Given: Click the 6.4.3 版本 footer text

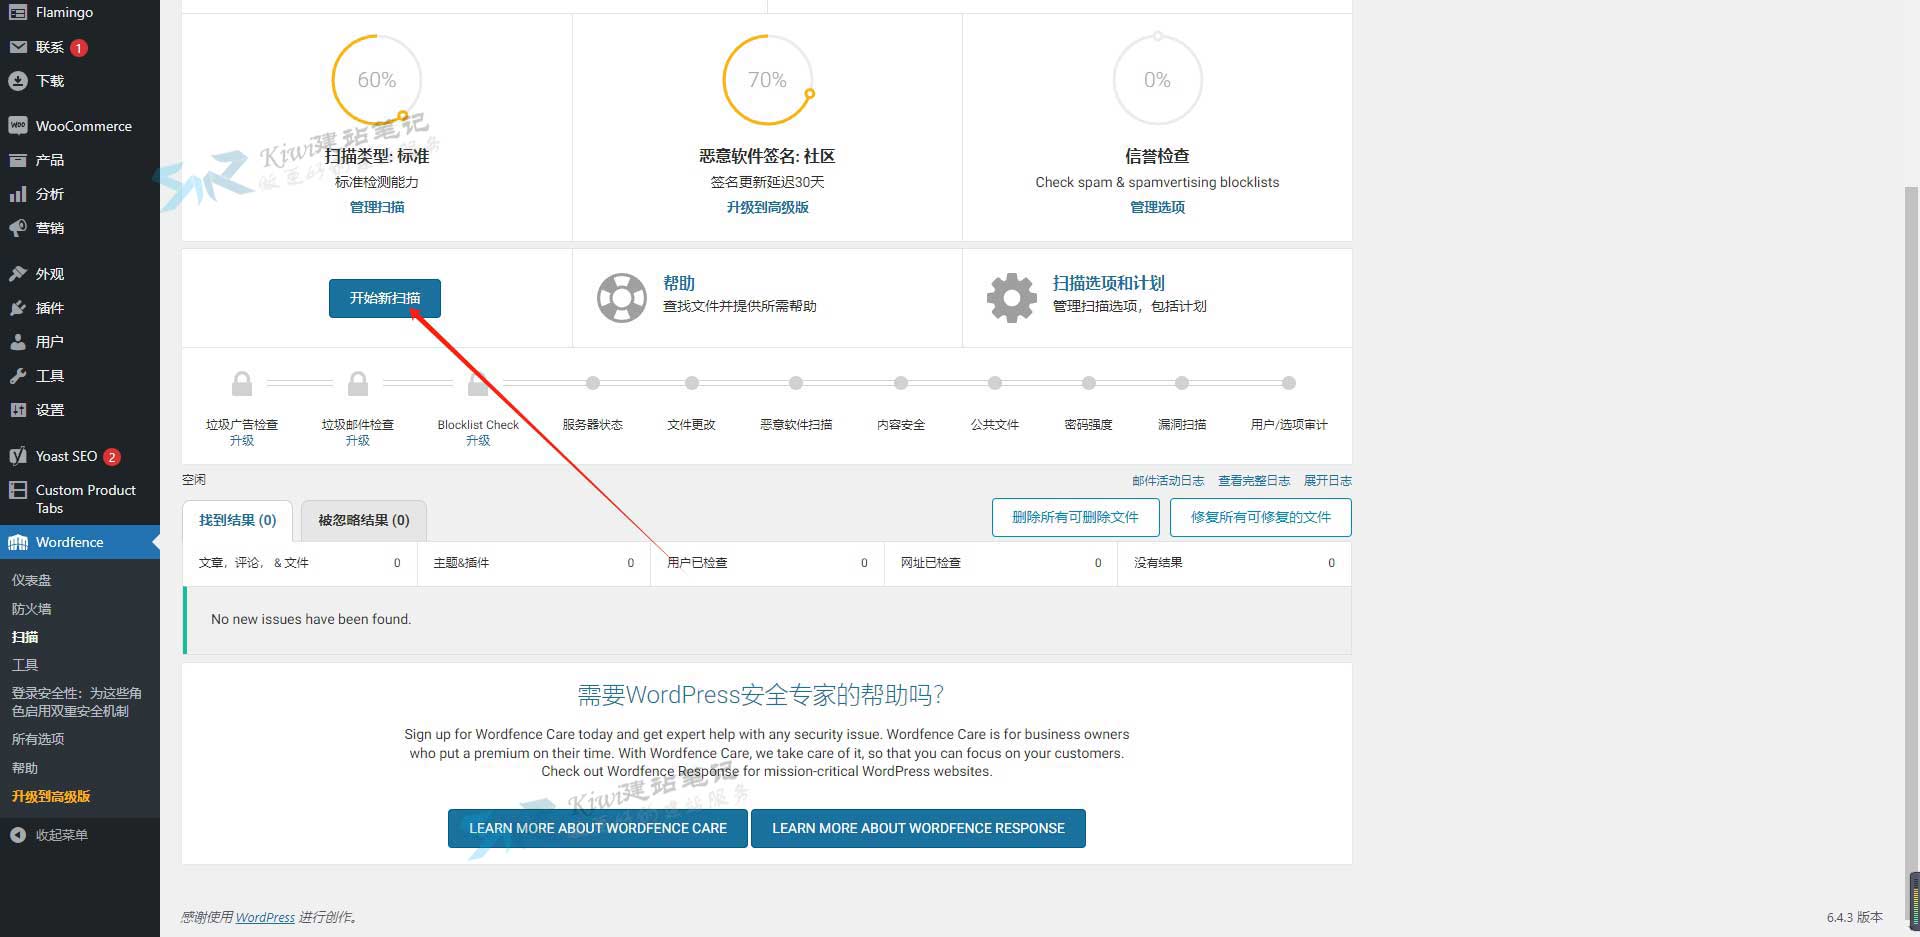Looking at the screenshot, I should pos(1854,917).
